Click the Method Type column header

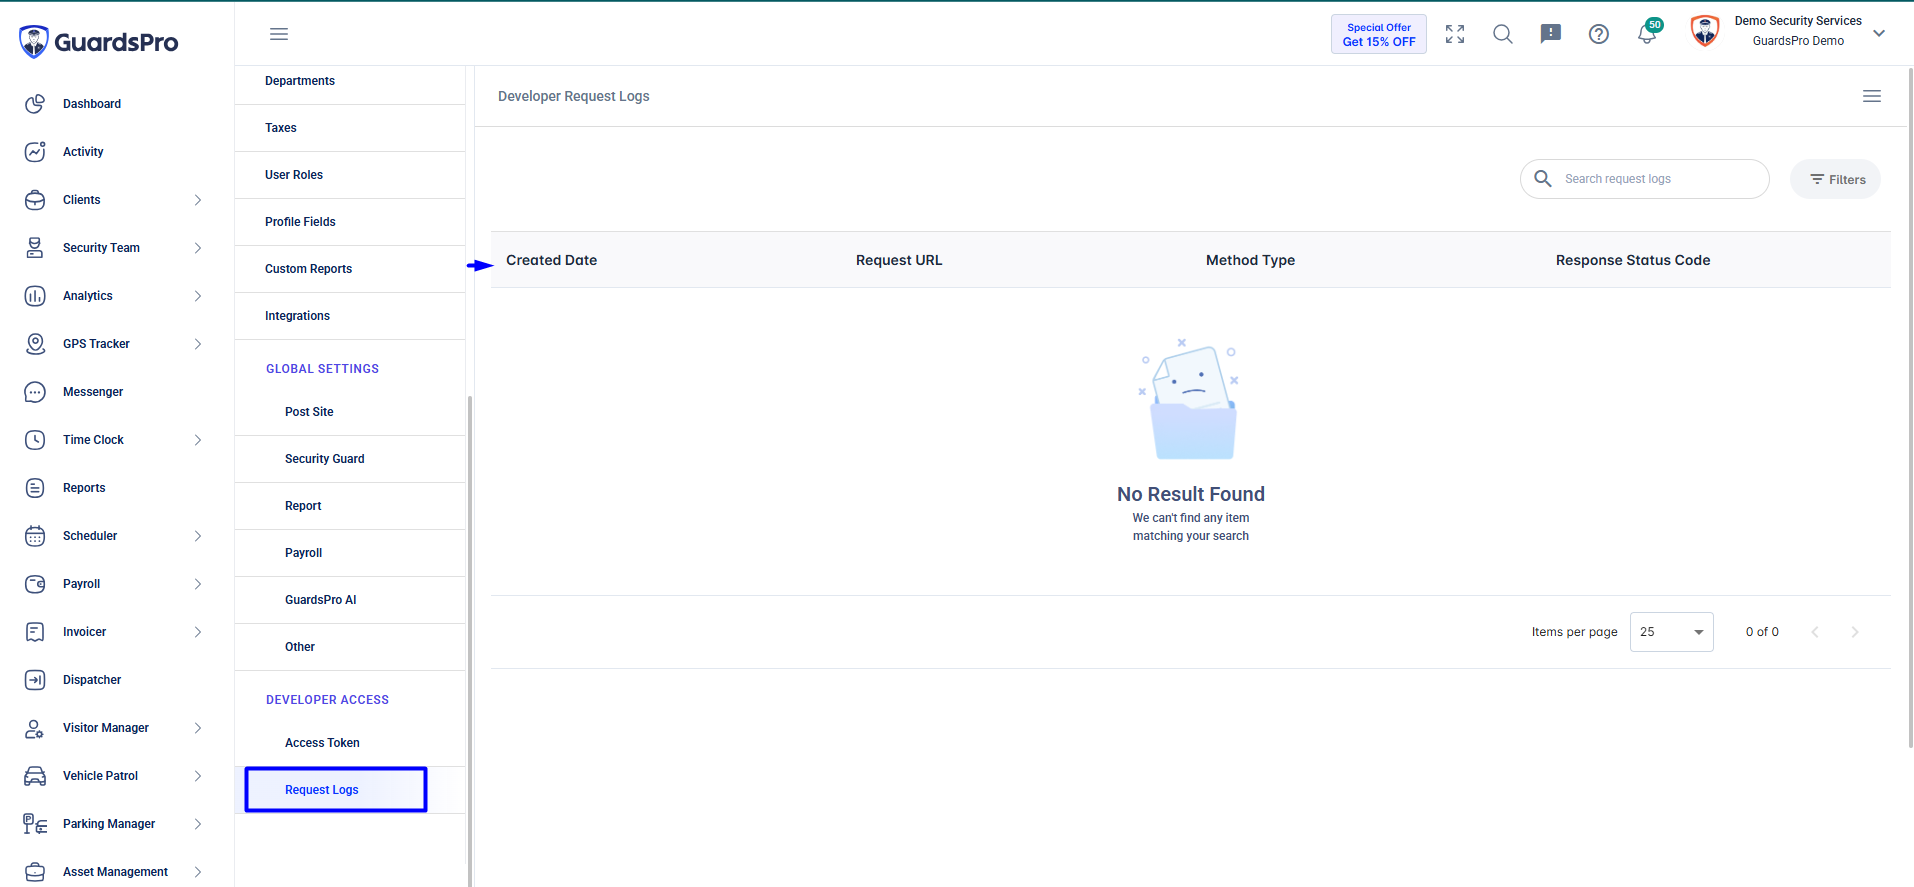pyautogui.click(x=1250, y=260)
